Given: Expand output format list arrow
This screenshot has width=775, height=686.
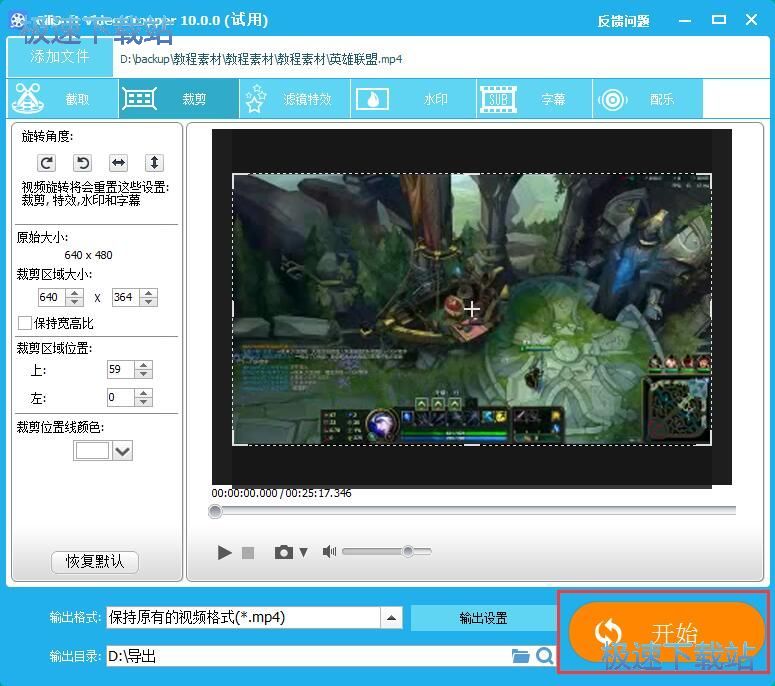Looking at the screenshot, I should pyautogui.click(x=391, y=618).
